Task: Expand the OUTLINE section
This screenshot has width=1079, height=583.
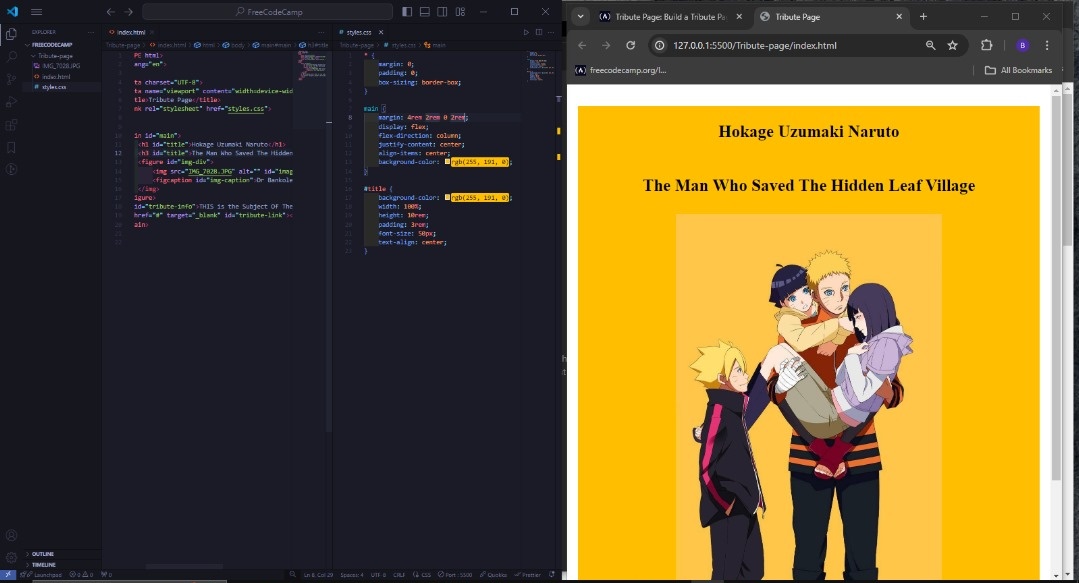Action: coord(41,554)
